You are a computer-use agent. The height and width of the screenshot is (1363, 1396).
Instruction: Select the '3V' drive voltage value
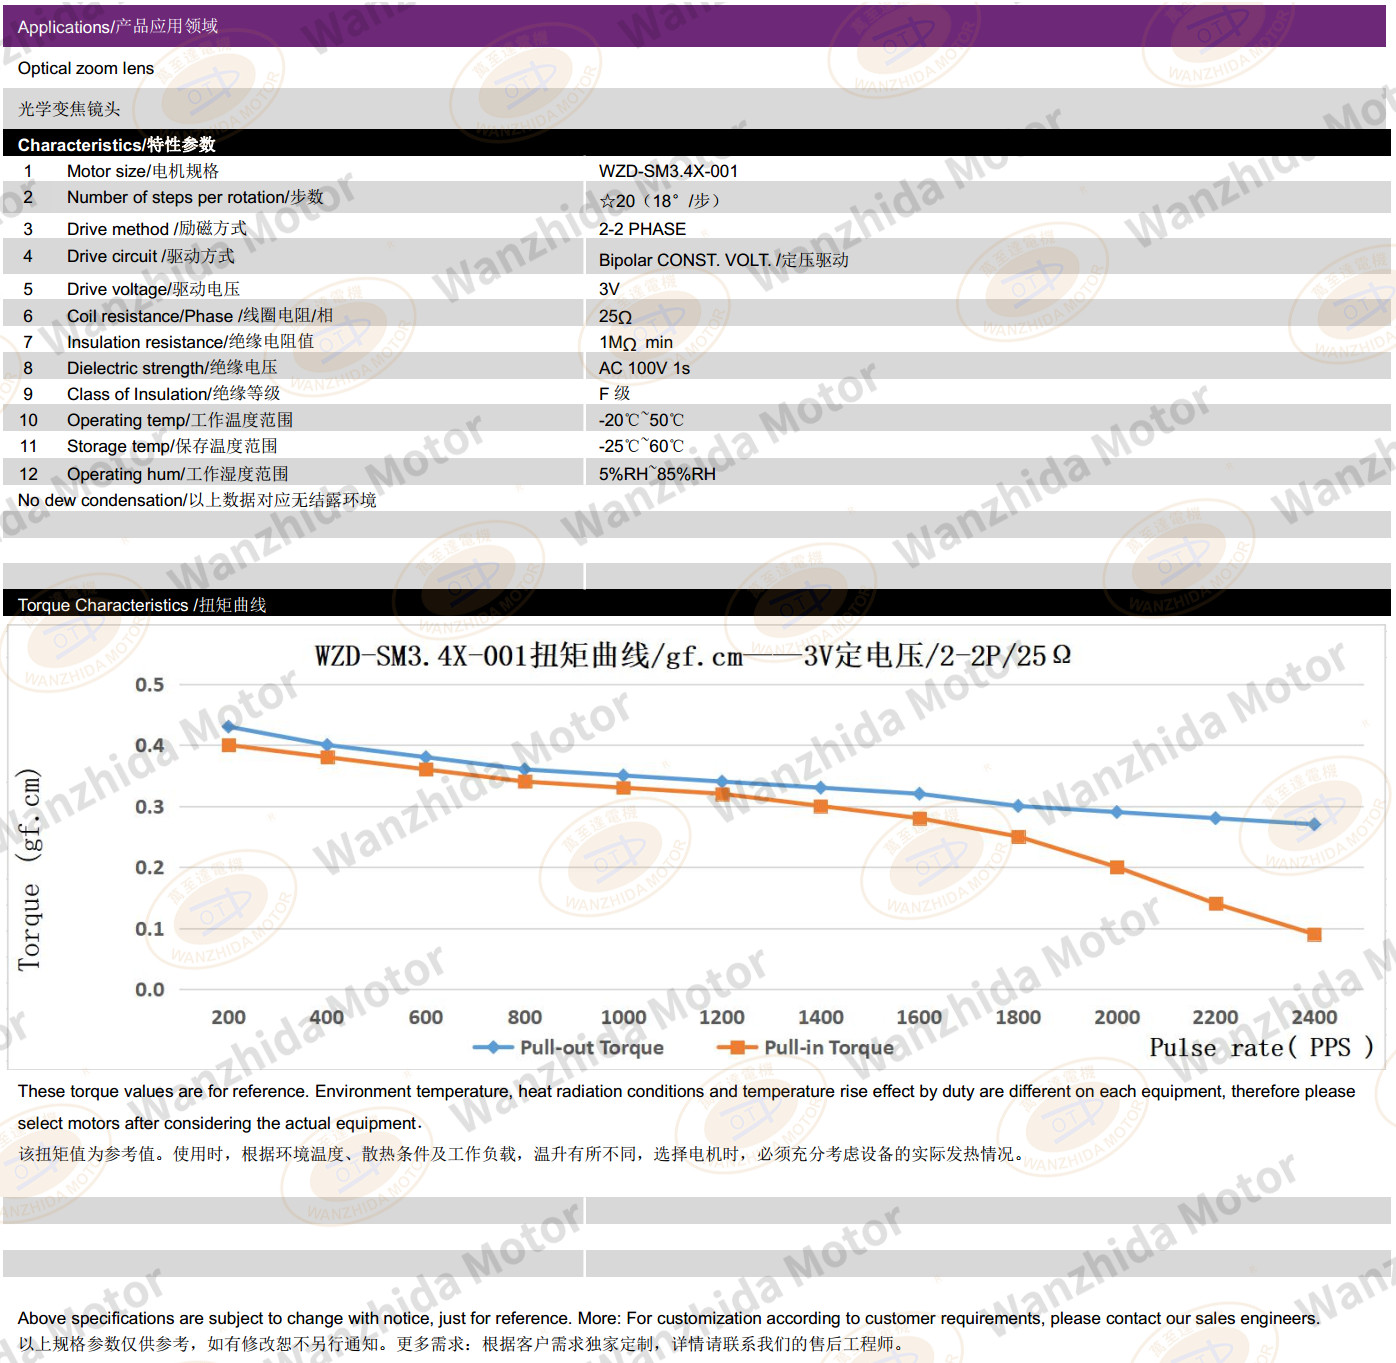[x=609, y=289]
